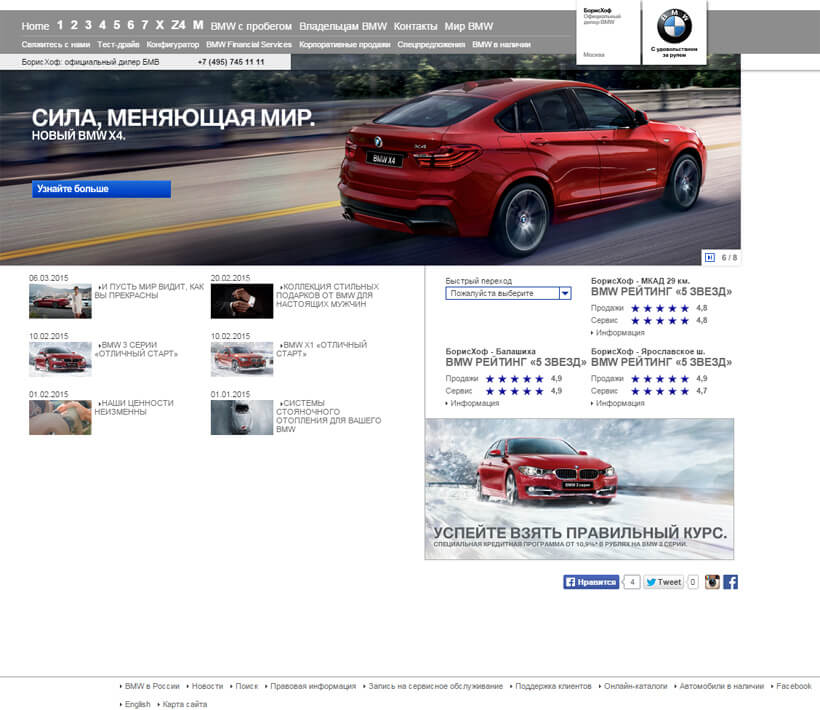Open thumbnail of 01.02.2015 news item
The image size is (820, 710).
[60, 417]
